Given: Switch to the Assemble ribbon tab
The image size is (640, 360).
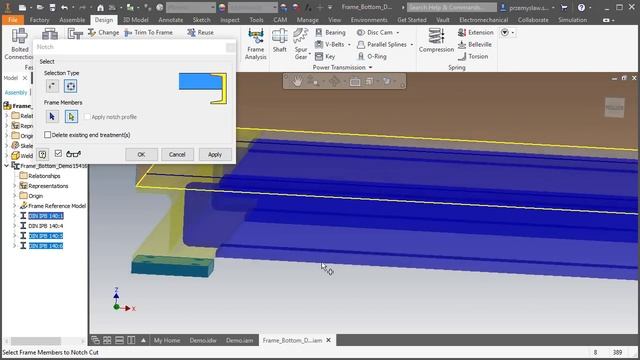Looking at the screenshot, I should 72,20.
